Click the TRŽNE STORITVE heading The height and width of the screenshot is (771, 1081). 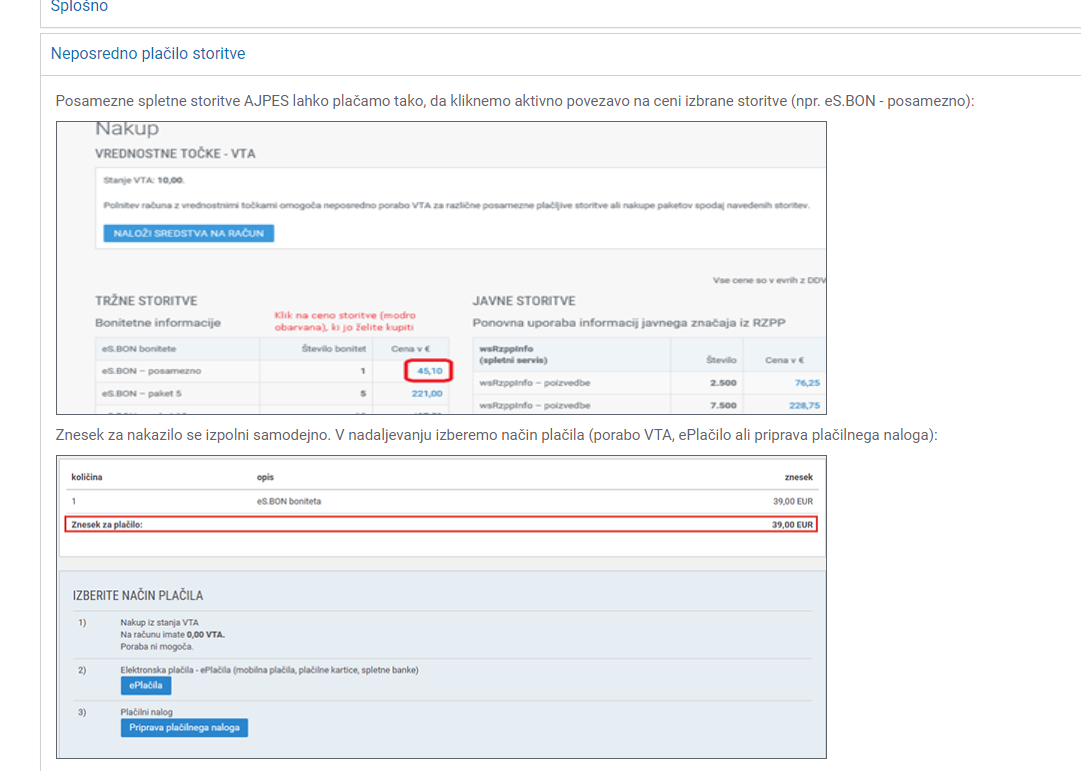pyautogui.click(x=146, y=301)
